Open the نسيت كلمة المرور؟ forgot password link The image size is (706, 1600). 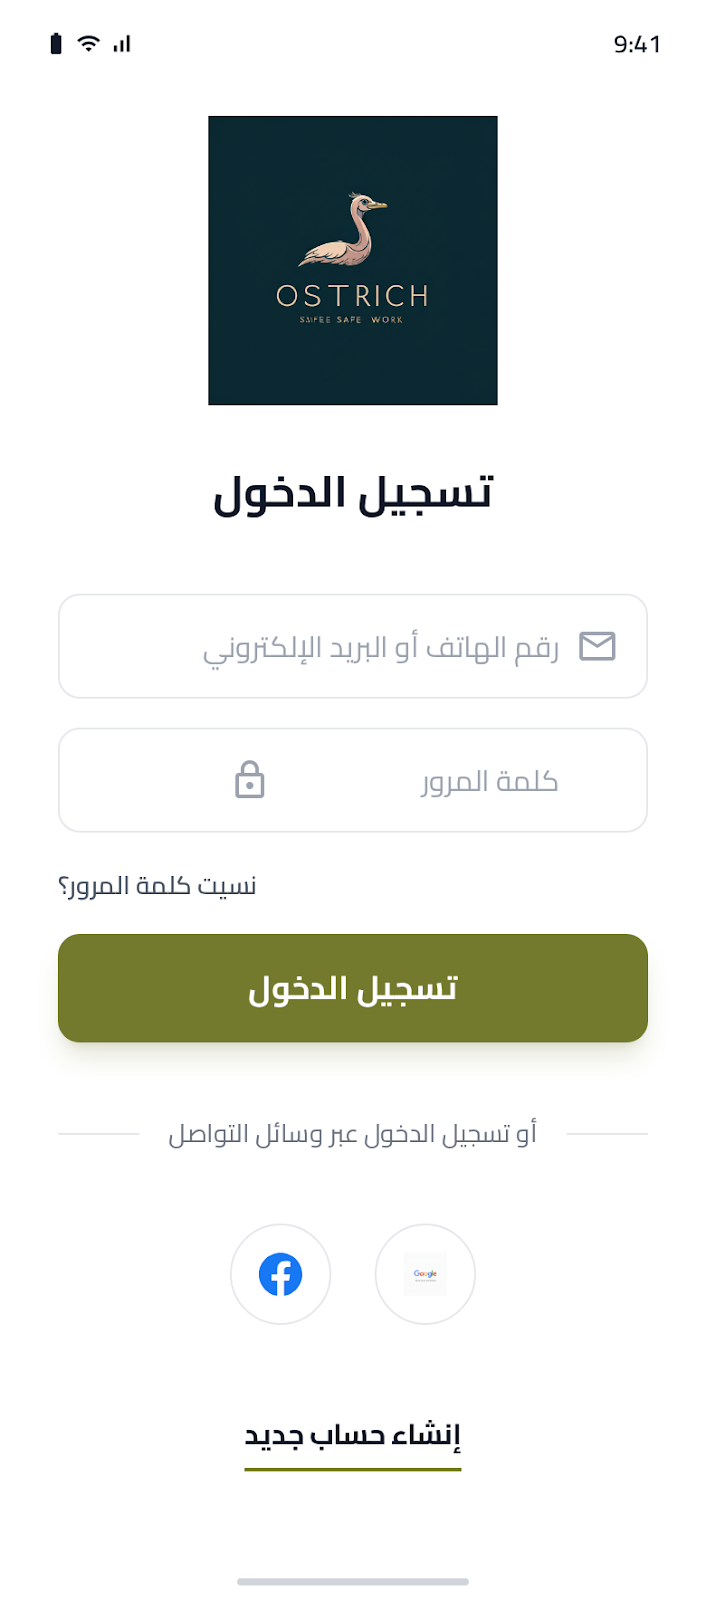tap(157, 884)
